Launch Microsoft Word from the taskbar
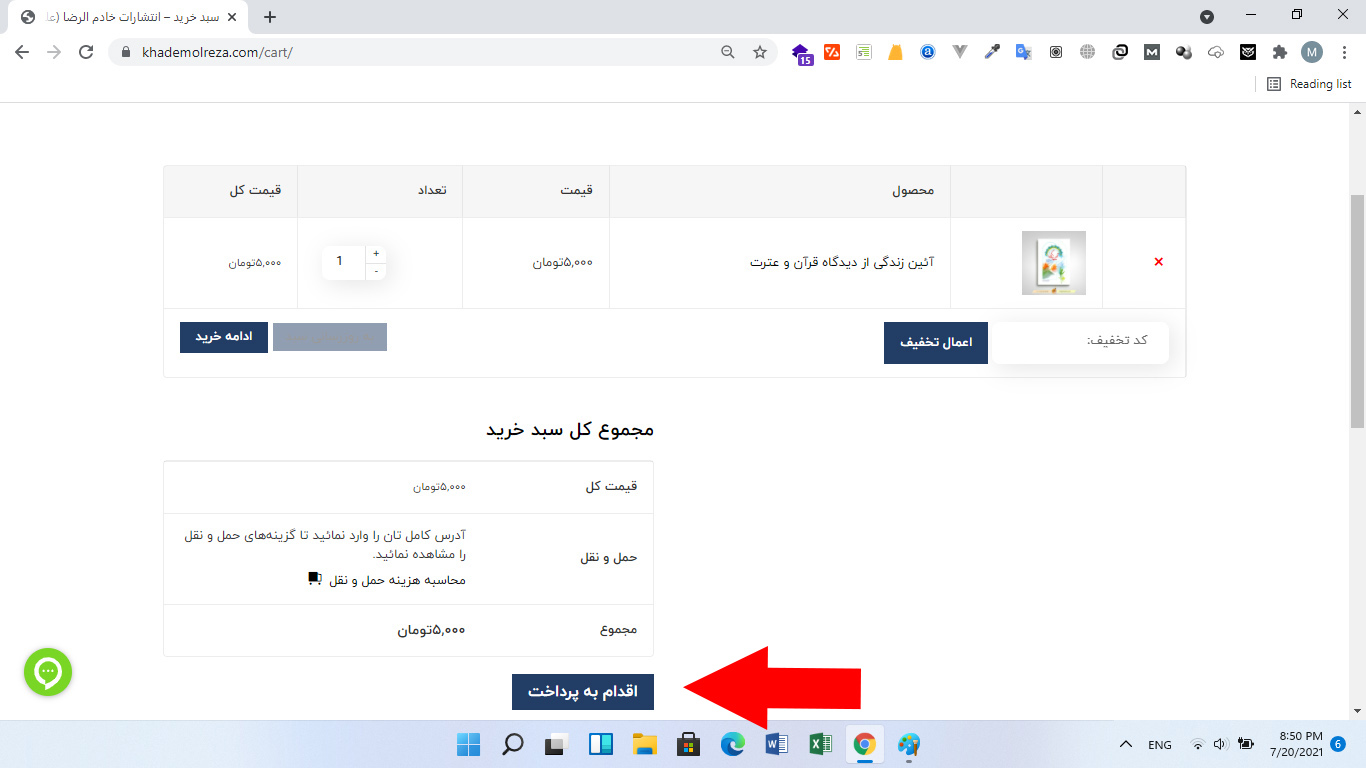 (x=775, y=744)
